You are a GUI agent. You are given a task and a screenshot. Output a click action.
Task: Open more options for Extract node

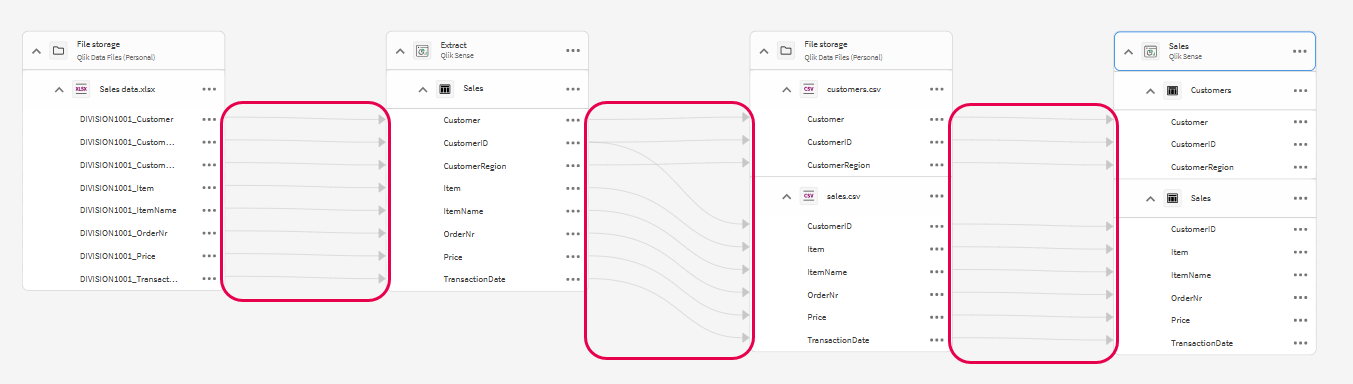click(x=573, y=50)
